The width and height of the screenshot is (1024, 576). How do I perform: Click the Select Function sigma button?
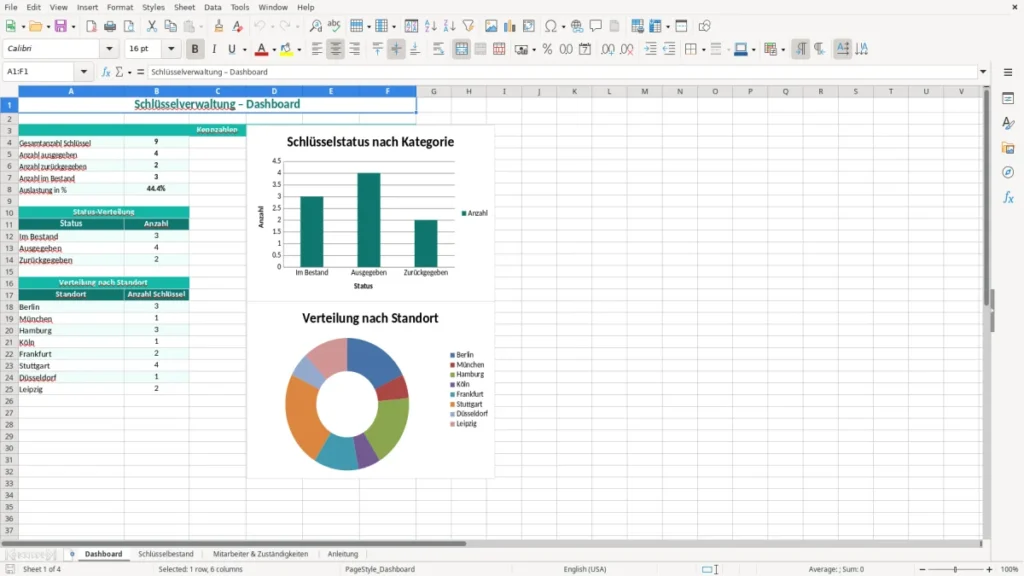(119, 72)
